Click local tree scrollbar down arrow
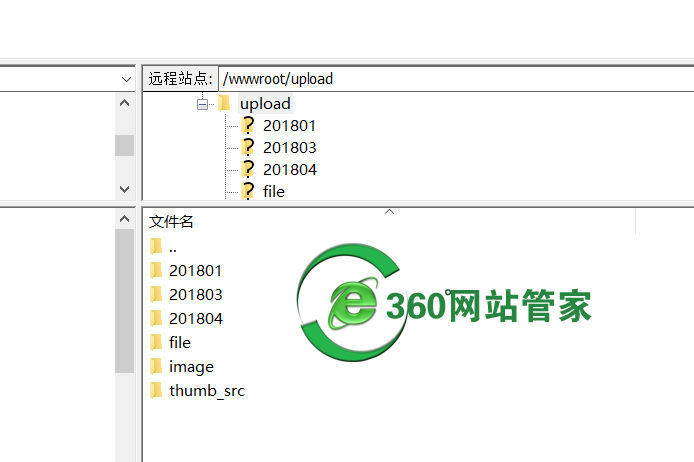The width and height of the screenshot is (694, 462). pos(124,189)
